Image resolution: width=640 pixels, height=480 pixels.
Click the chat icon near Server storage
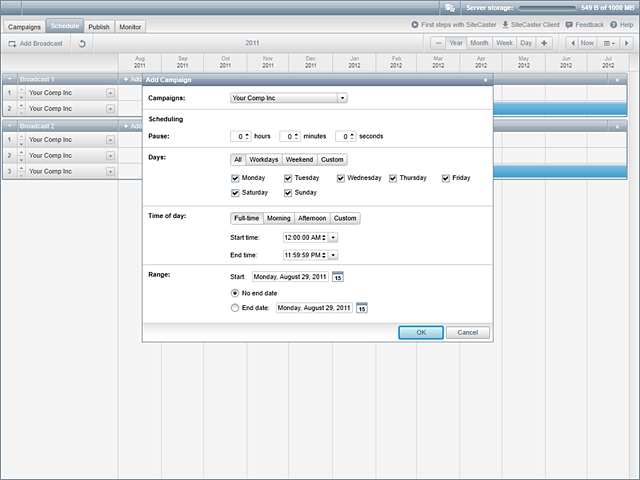coord(450,7)
